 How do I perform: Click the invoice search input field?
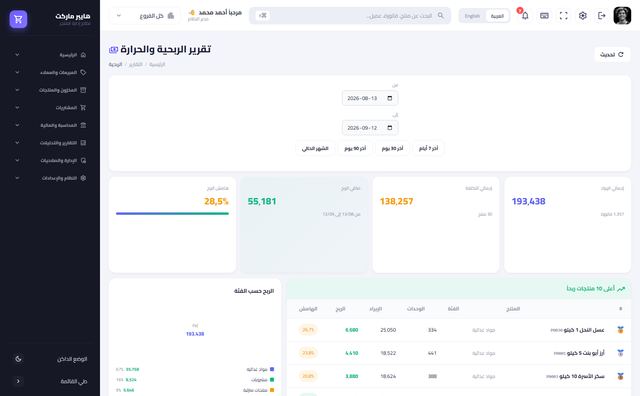[350, 16]
